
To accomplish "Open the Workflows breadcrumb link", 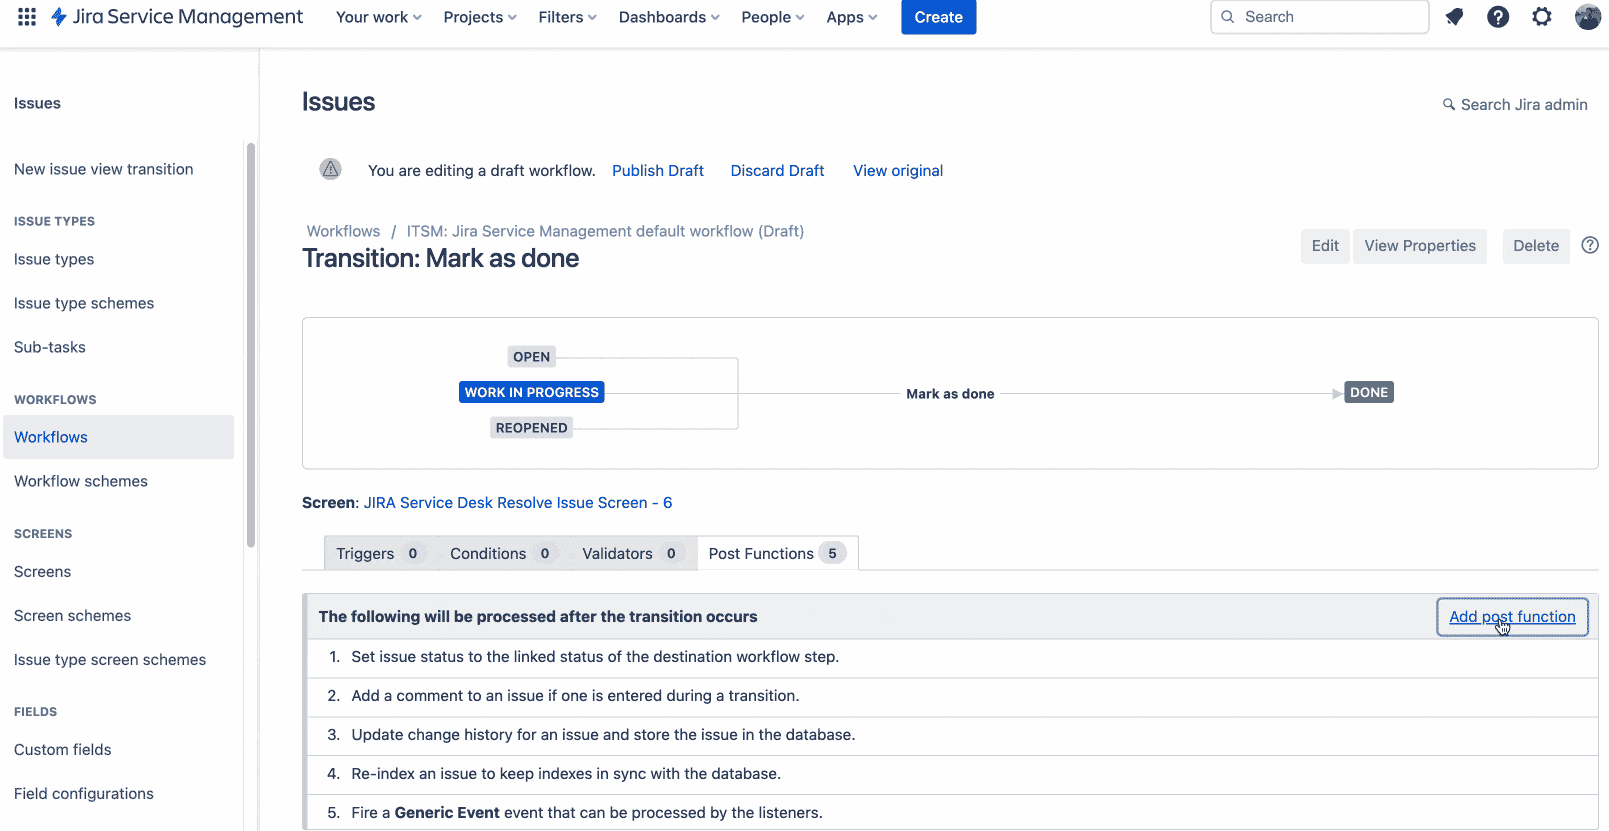I will [x=343, y=231].
